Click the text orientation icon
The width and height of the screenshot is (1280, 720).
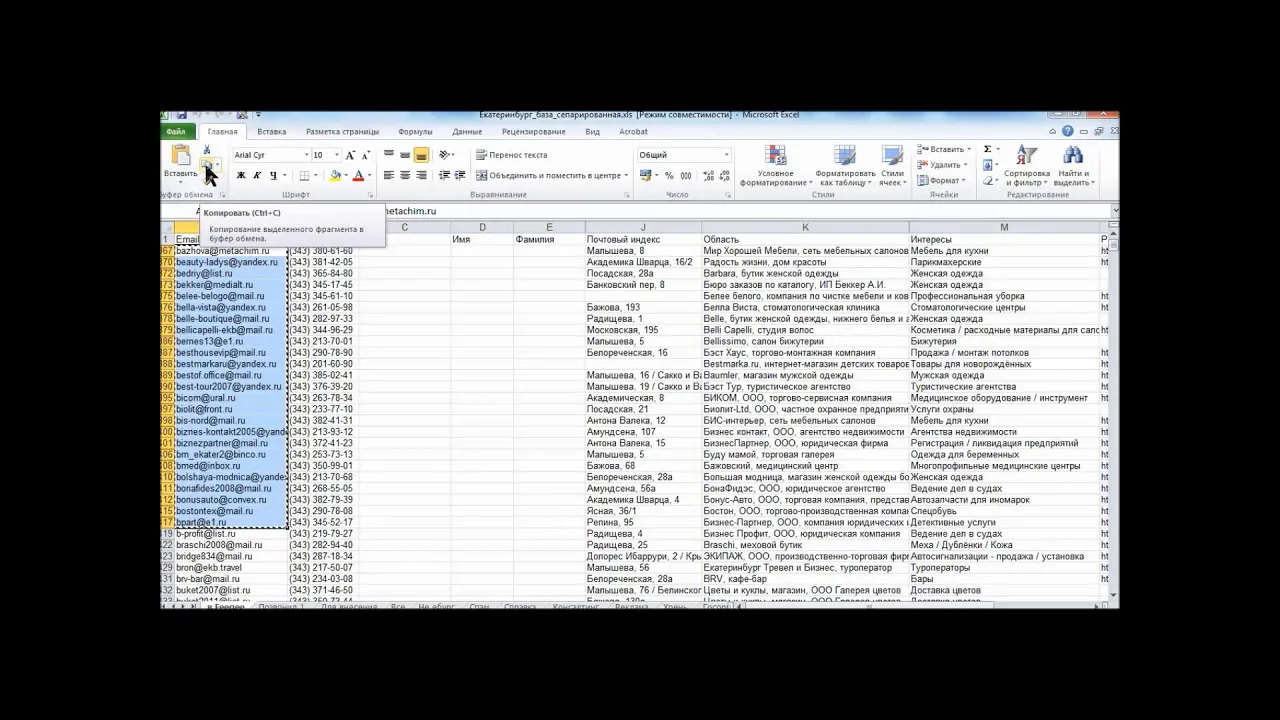(x=446, y=155)
